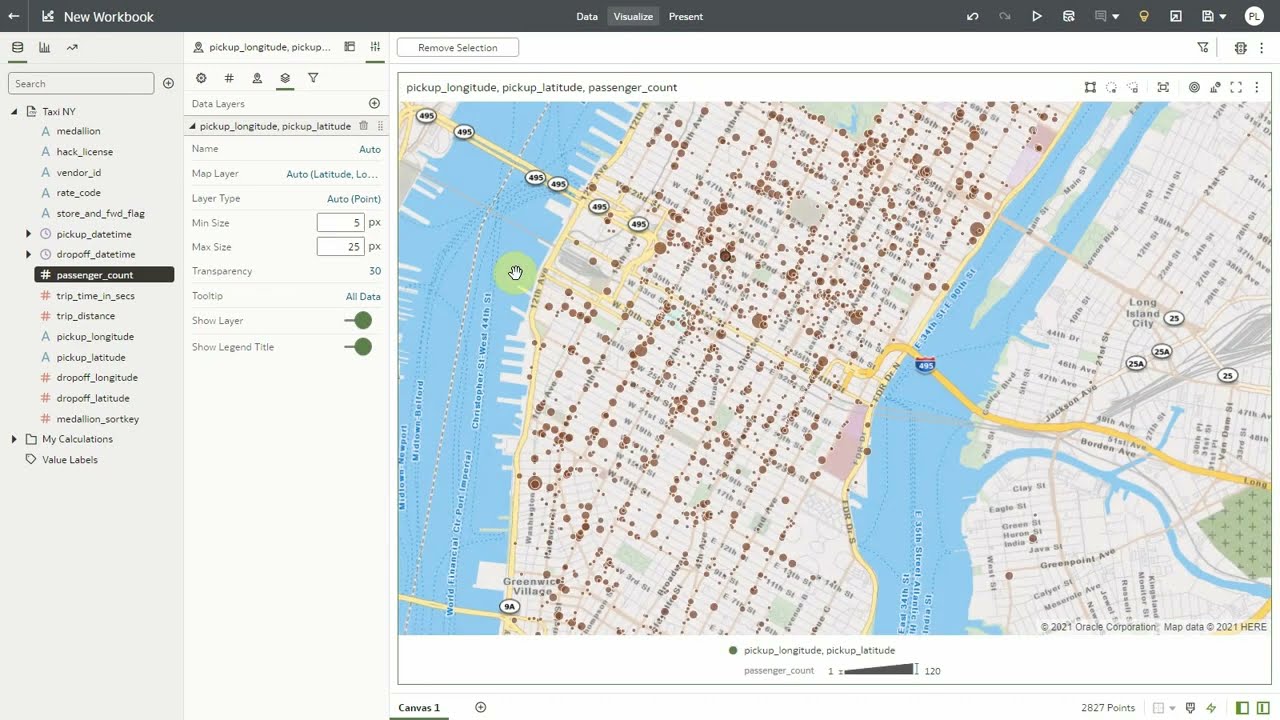Select the hack_license column
The height and width of the screenshot is (720, 1280).
click(84, 152)
